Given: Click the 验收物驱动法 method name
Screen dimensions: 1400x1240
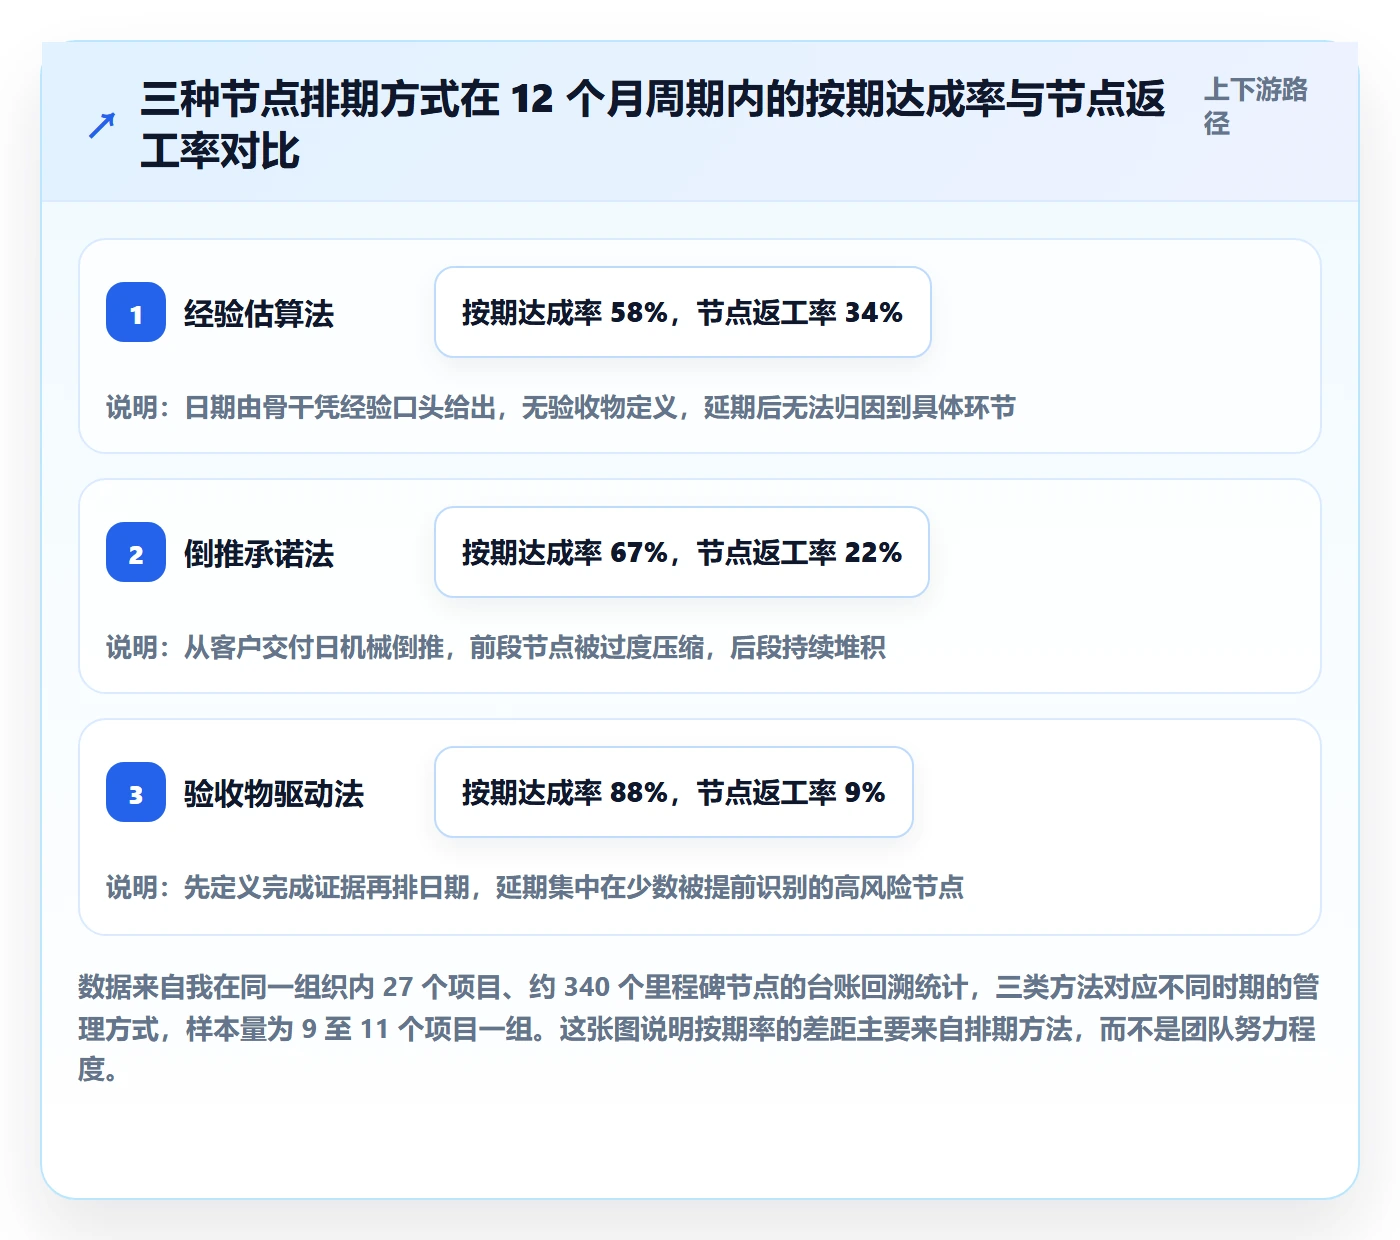Looking at the screenshot, I should point(274,793).
